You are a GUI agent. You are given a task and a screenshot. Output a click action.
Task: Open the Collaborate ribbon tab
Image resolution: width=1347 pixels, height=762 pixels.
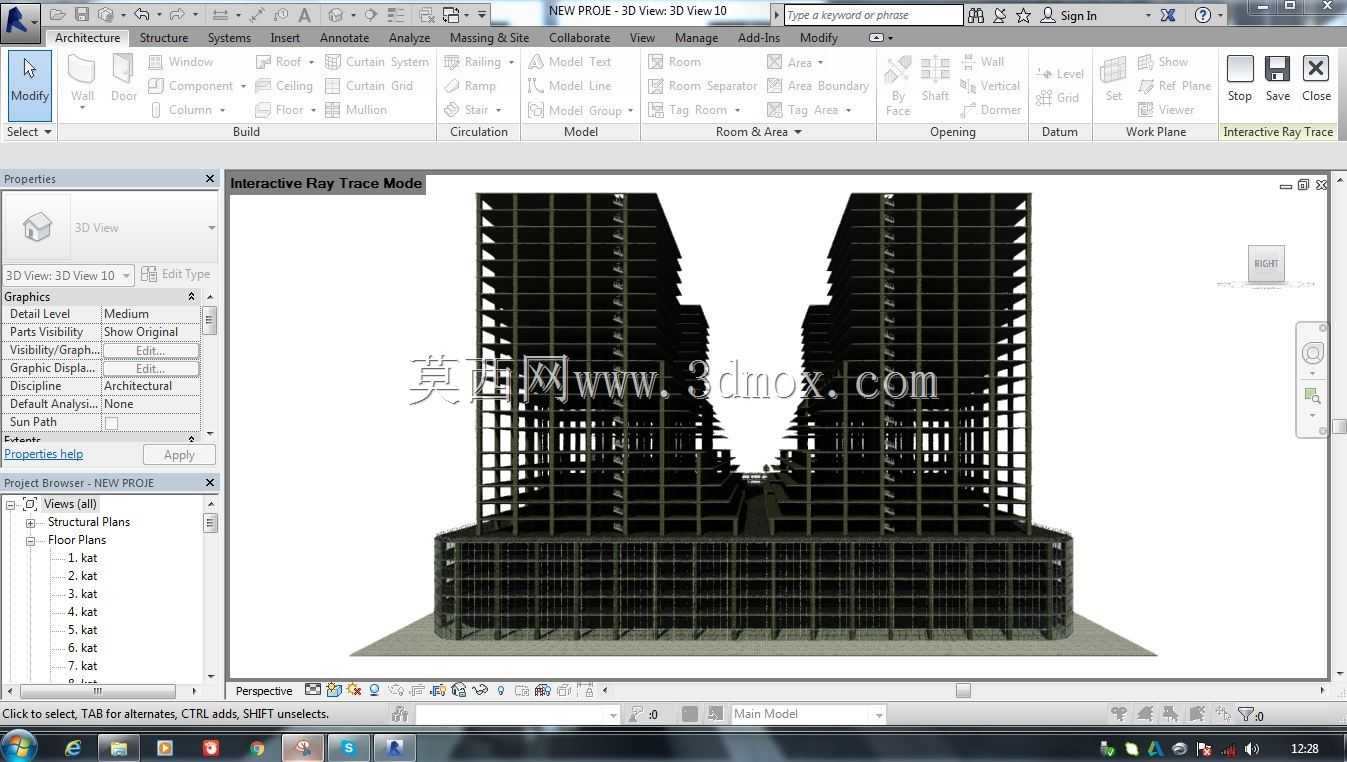pos(579,38)
